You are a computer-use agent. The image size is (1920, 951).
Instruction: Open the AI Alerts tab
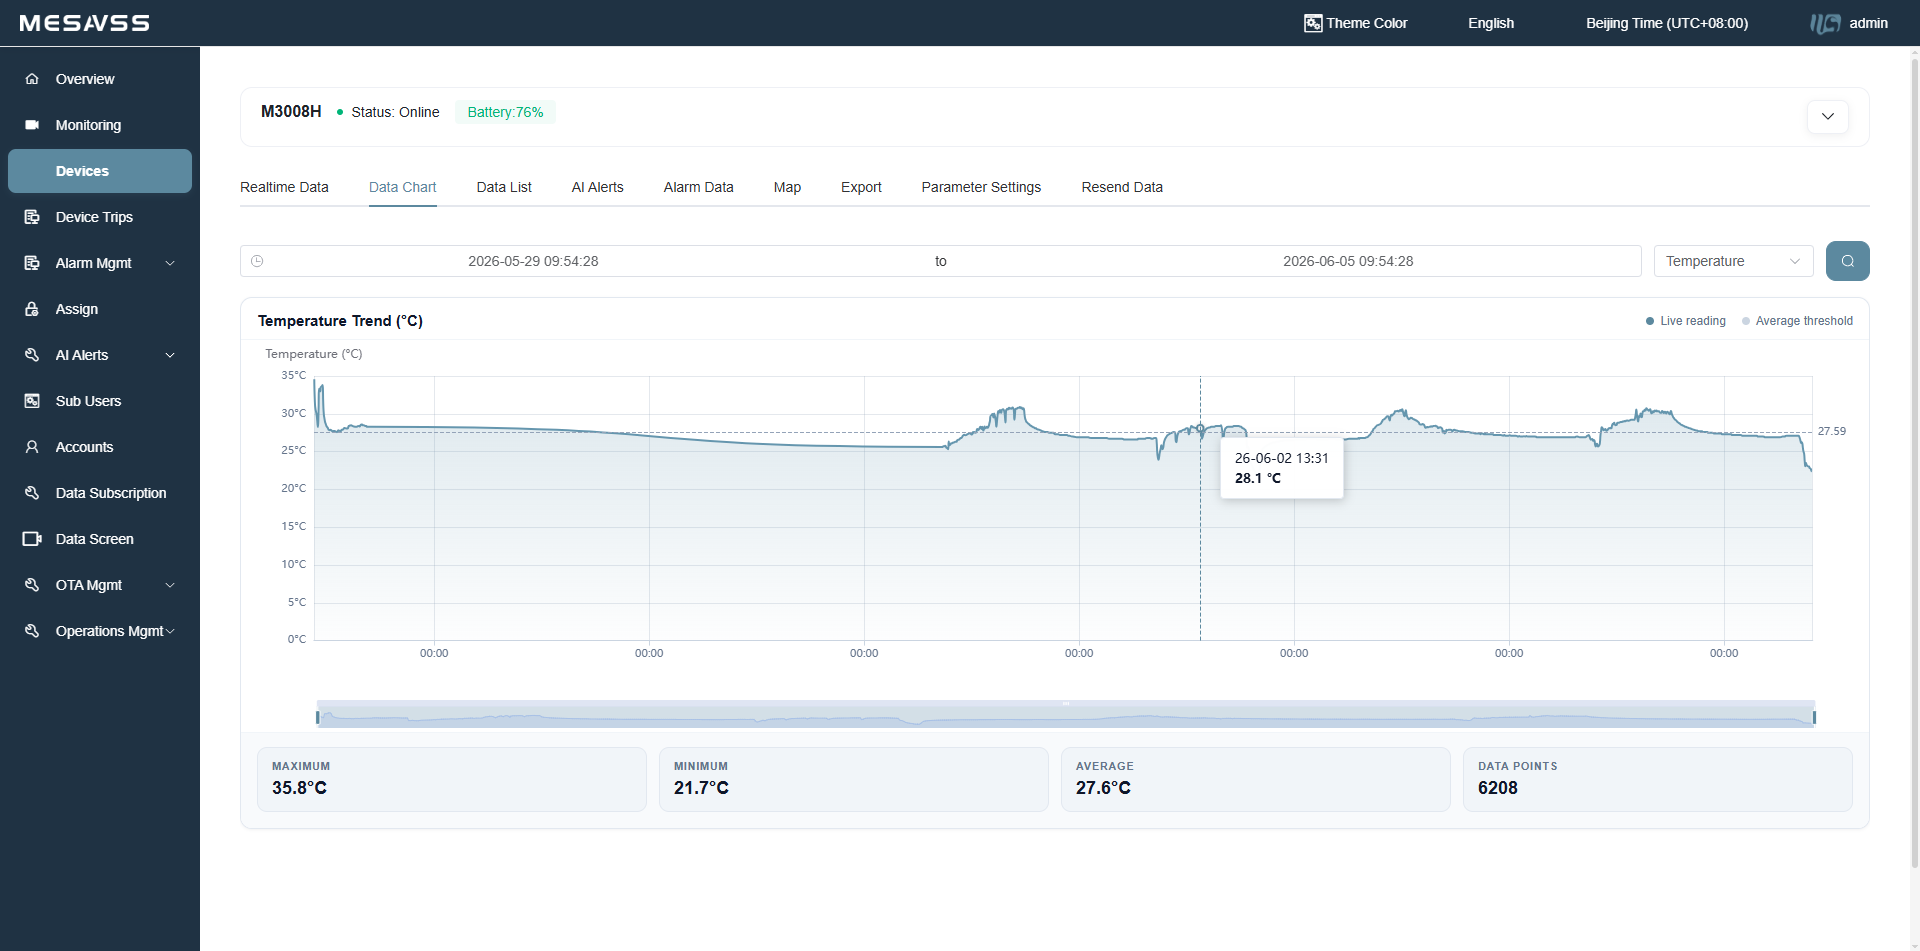(x=598, y=187)
